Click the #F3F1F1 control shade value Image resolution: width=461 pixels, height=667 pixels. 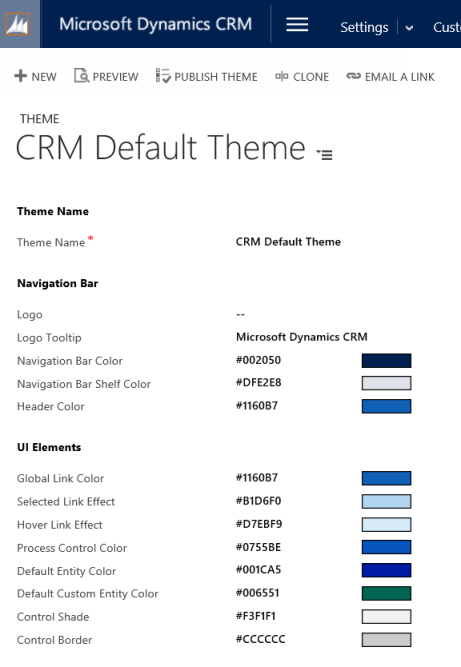256,616
